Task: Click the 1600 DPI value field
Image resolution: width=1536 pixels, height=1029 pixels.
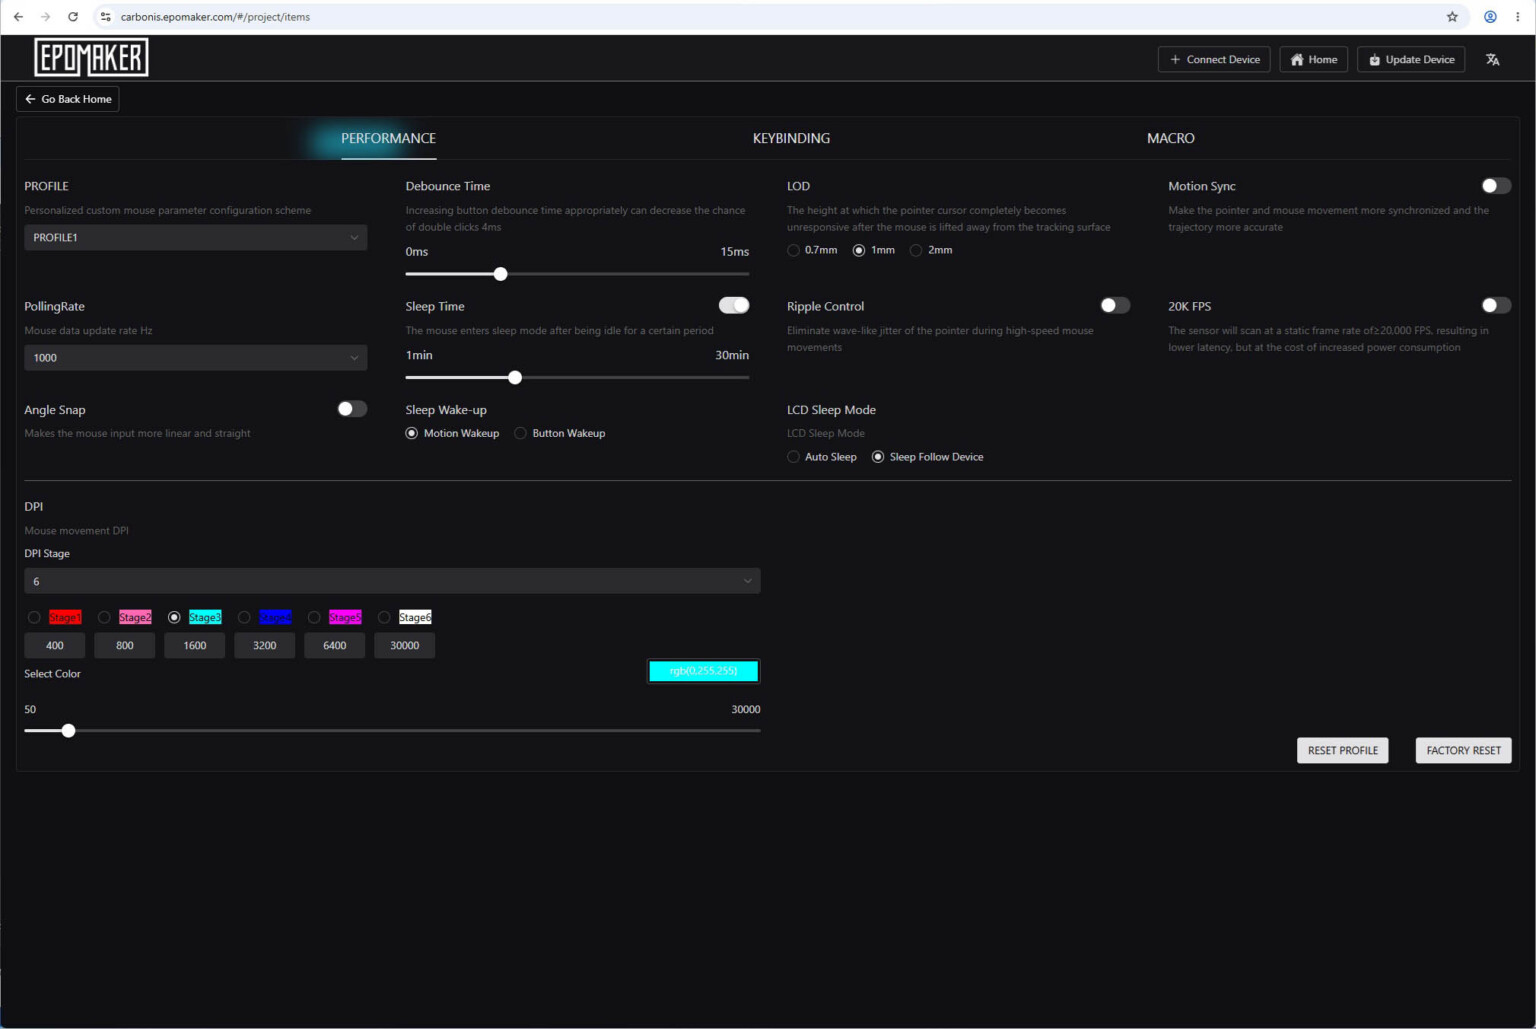Action: click(195, 646)
